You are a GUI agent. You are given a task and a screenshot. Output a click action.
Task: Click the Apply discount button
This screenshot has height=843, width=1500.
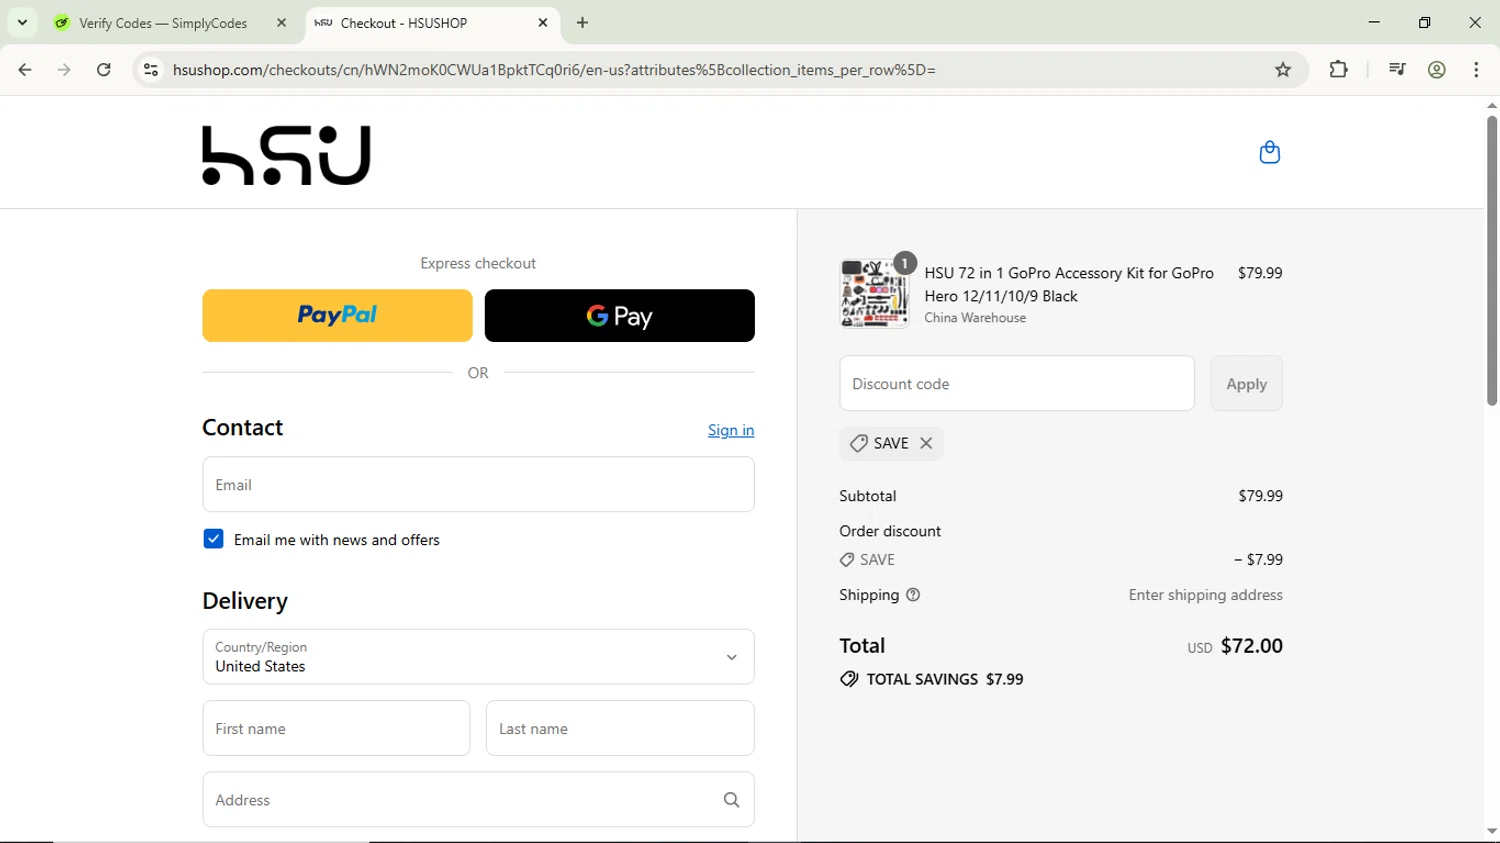(1246, 383)
